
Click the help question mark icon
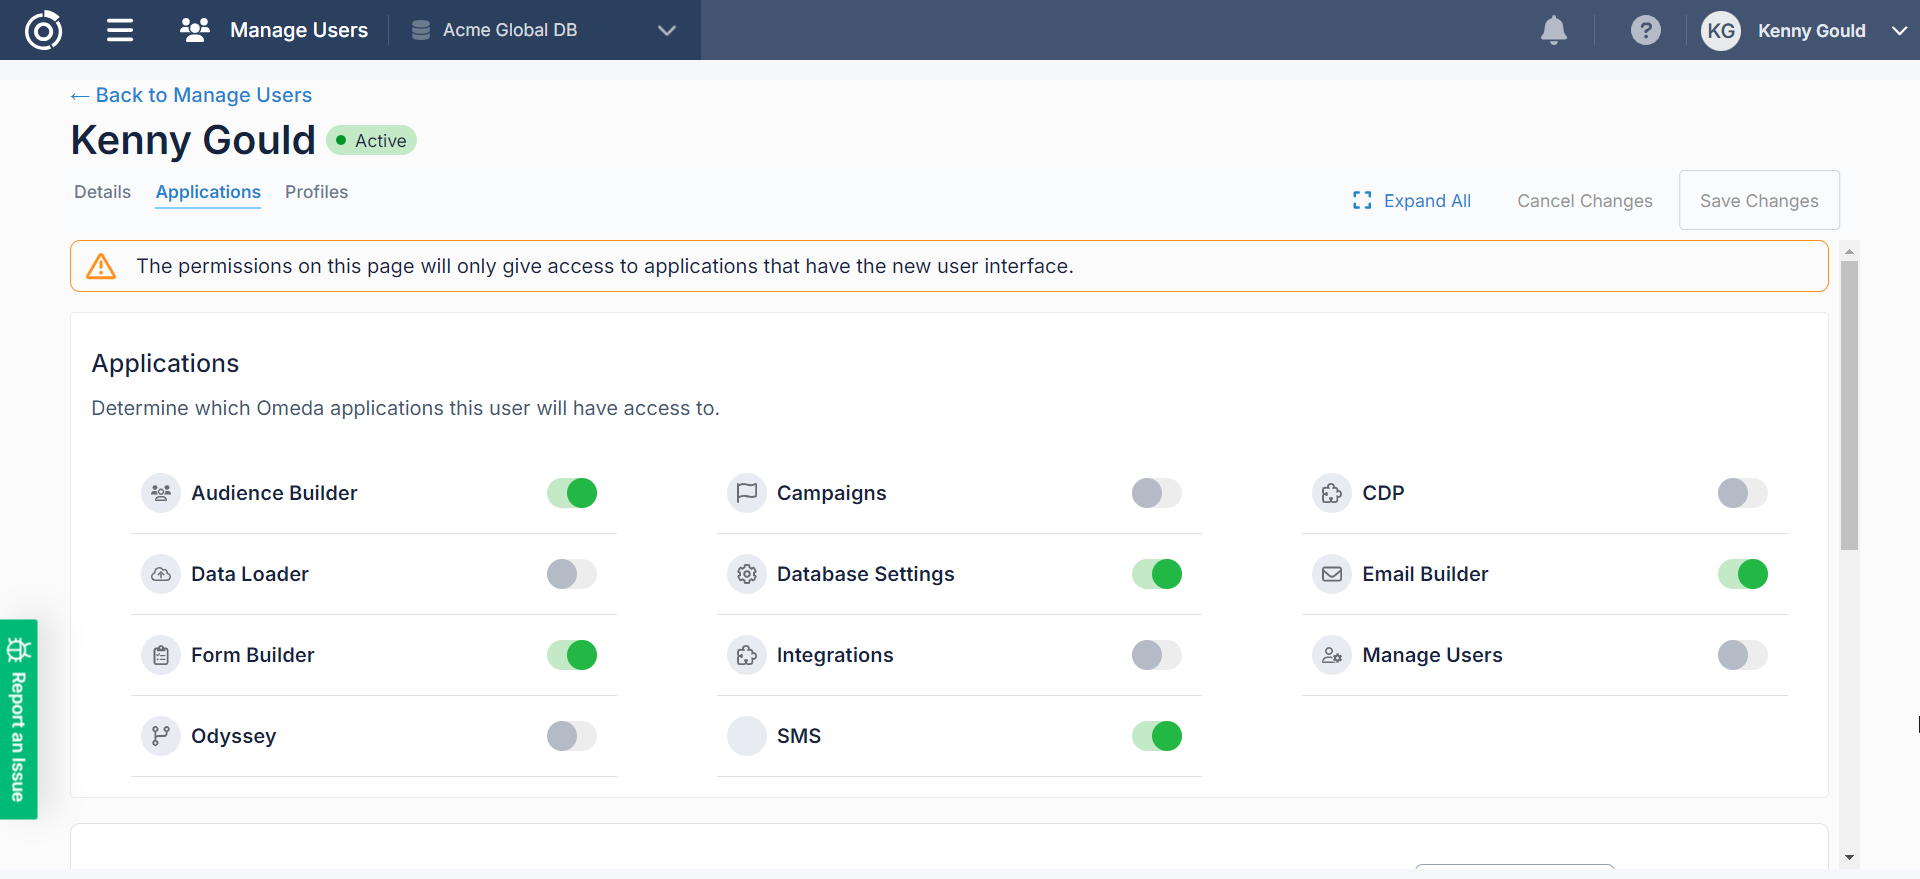click(1645, 30)
